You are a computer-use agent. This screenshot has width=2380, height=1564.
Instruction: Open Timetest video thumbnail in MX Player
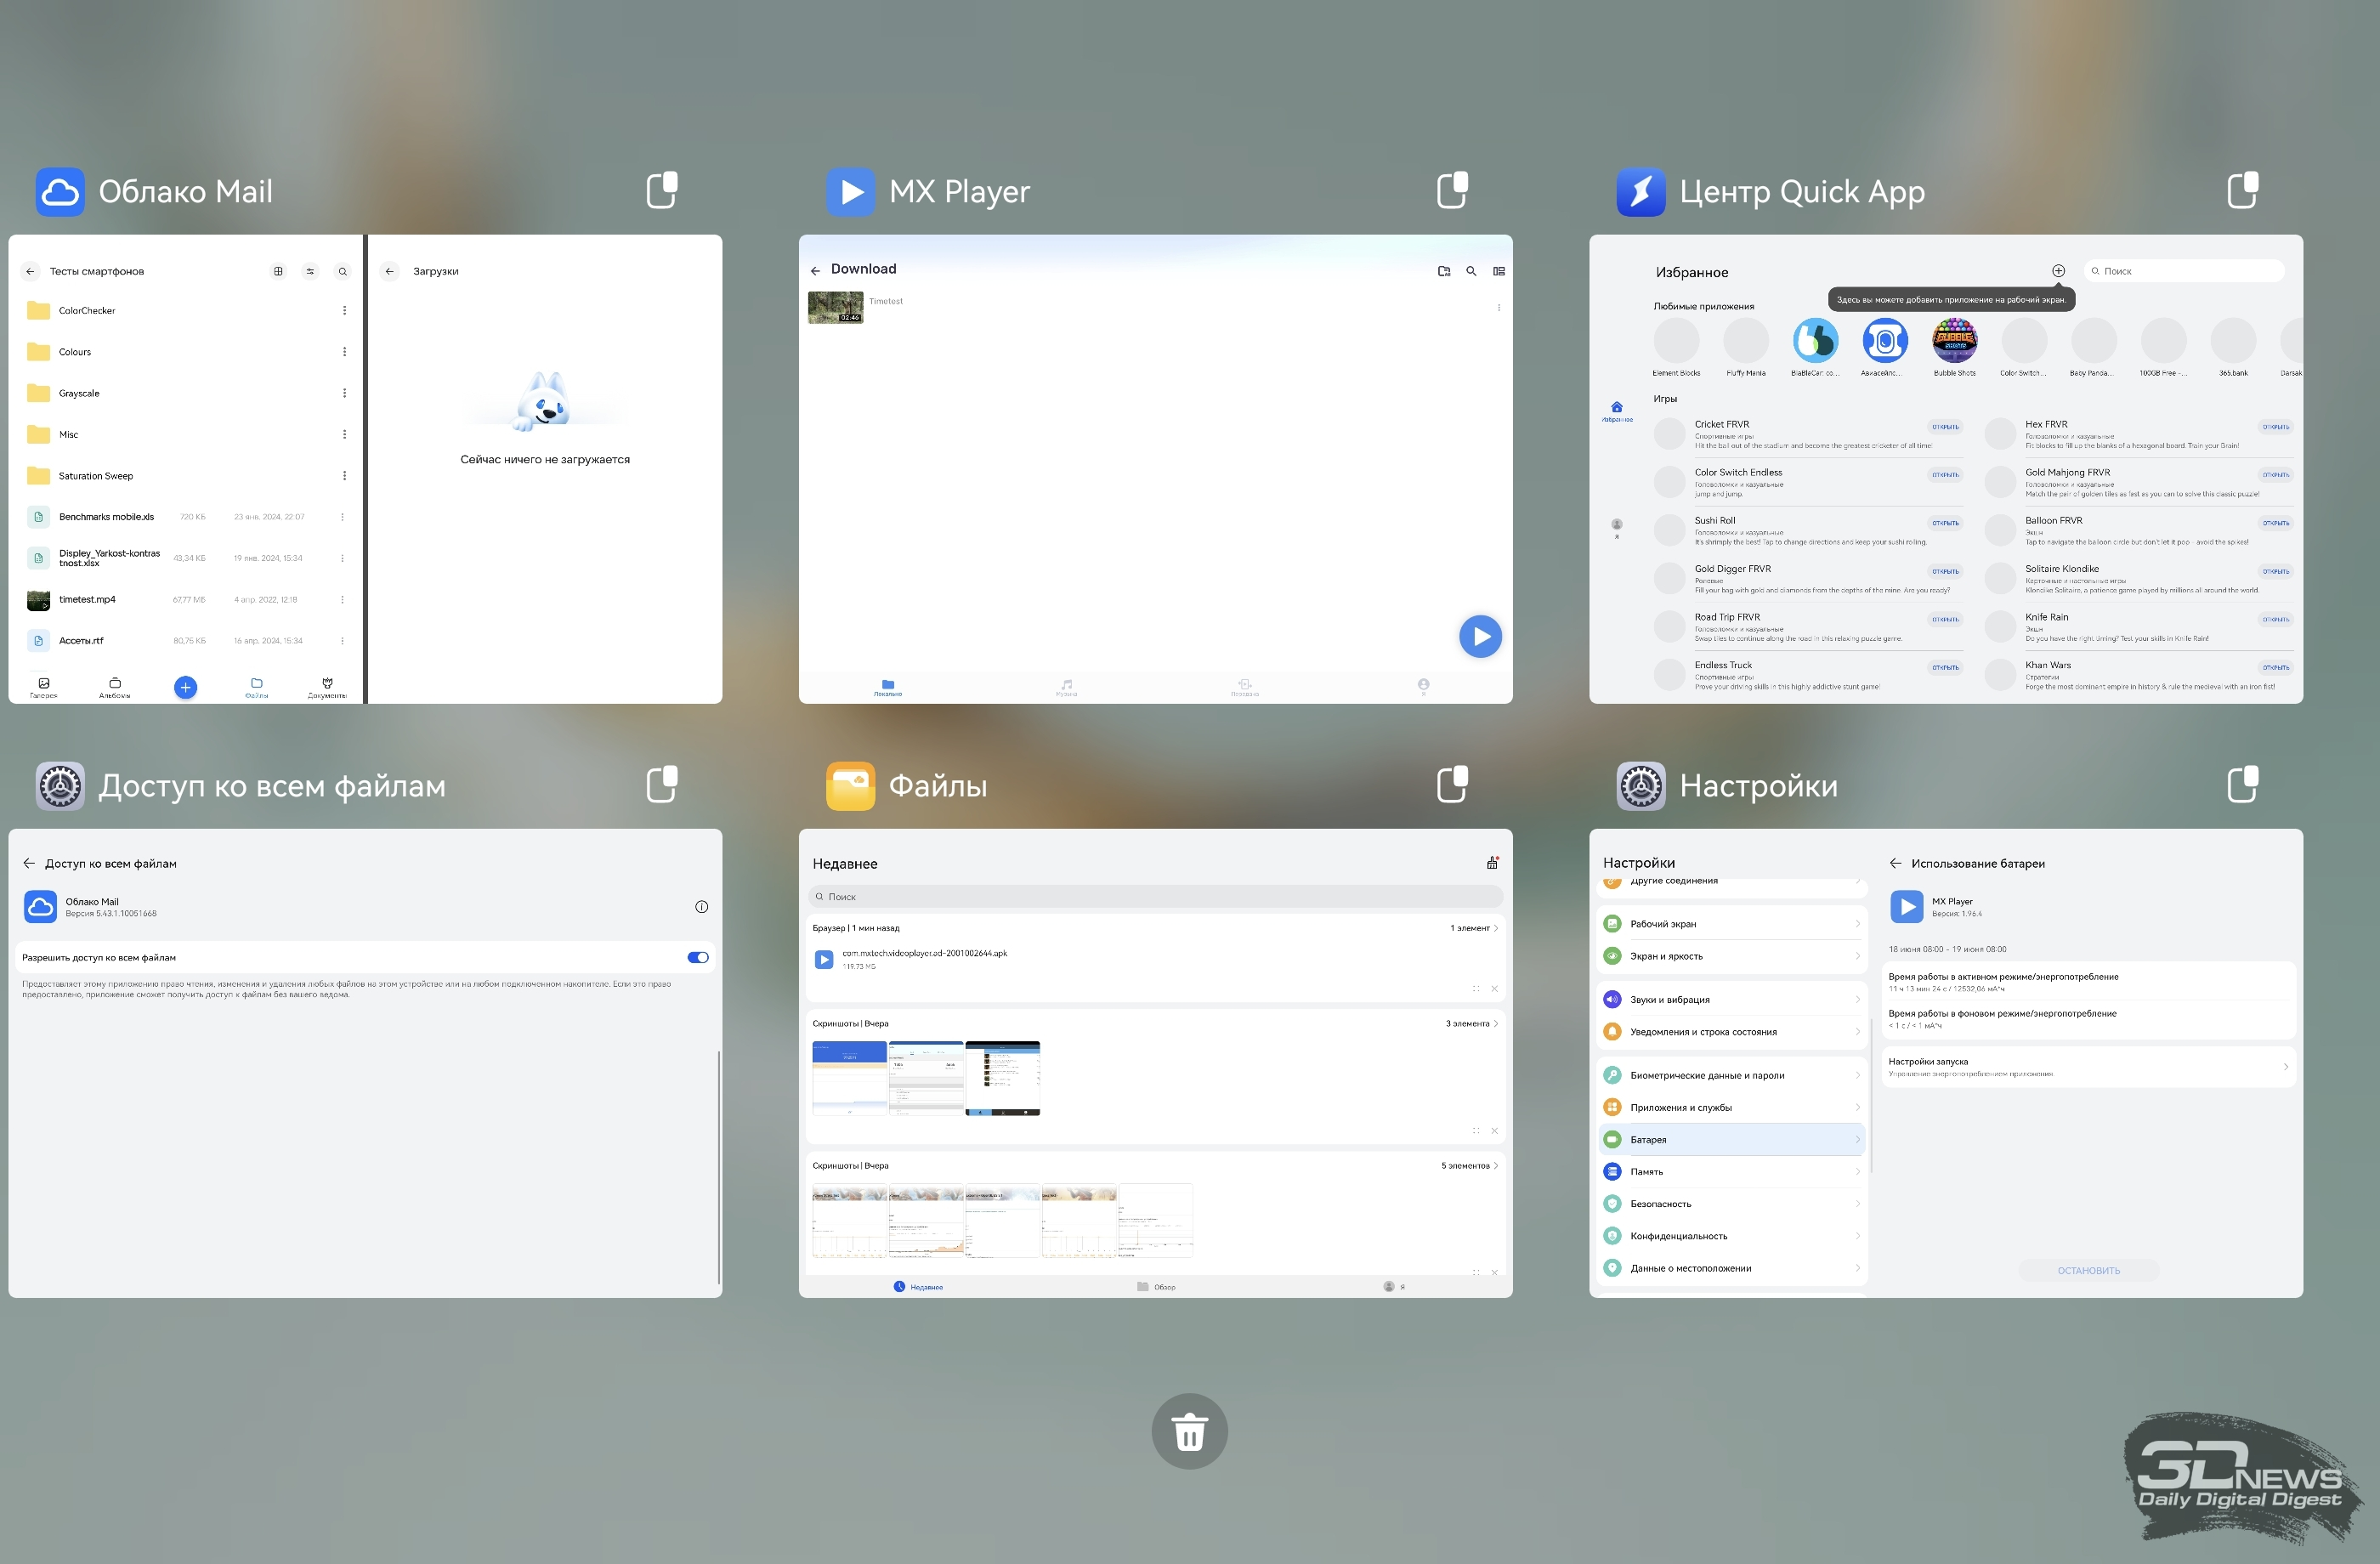click(835, 307)
